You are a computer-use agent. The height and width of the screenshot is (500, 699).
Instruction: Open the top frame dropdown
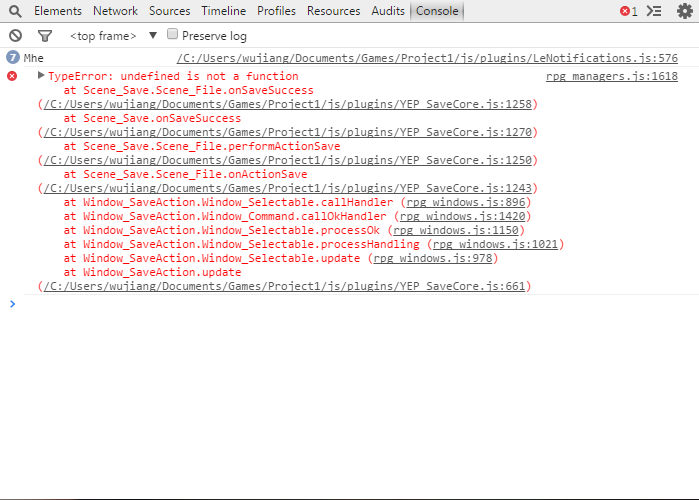coord(113,36)
